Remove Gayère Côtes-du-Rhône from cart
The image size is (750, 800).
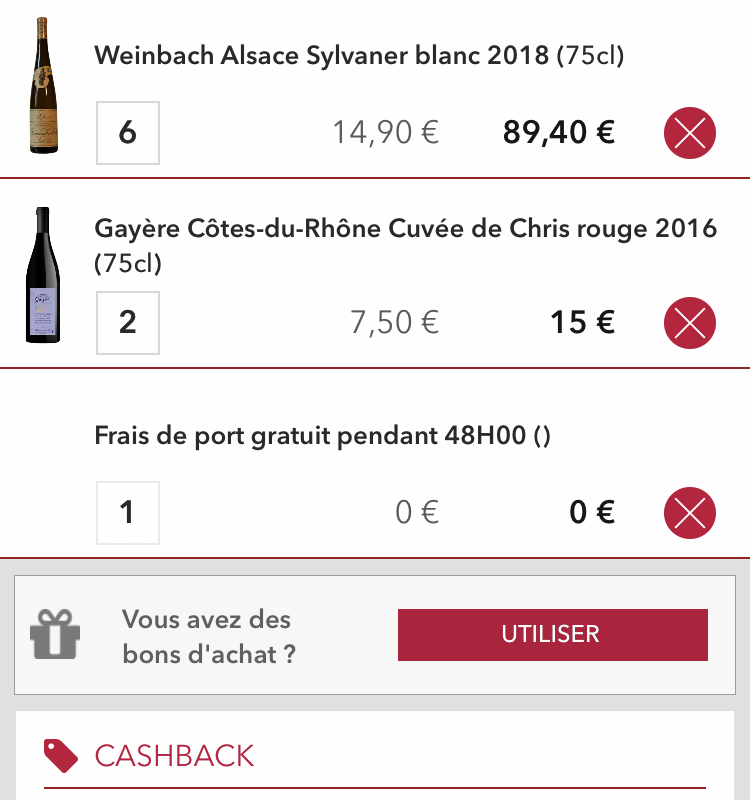[x=689, y=322]
